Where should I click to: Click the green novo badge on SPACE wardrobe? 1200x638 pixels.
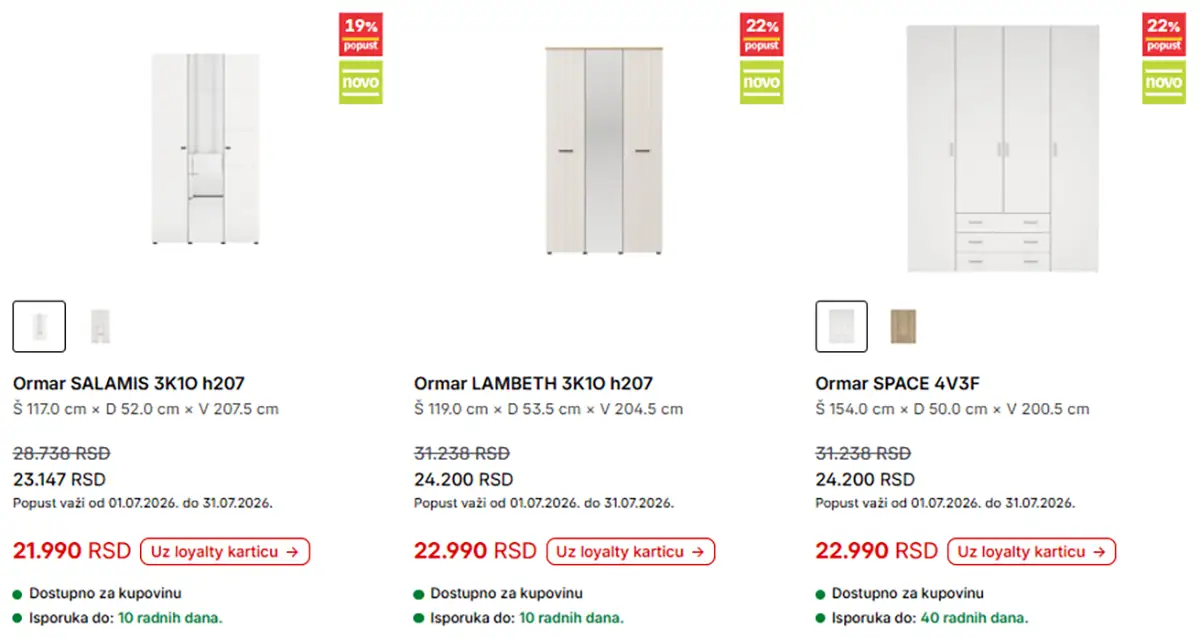pos(1164,82)
